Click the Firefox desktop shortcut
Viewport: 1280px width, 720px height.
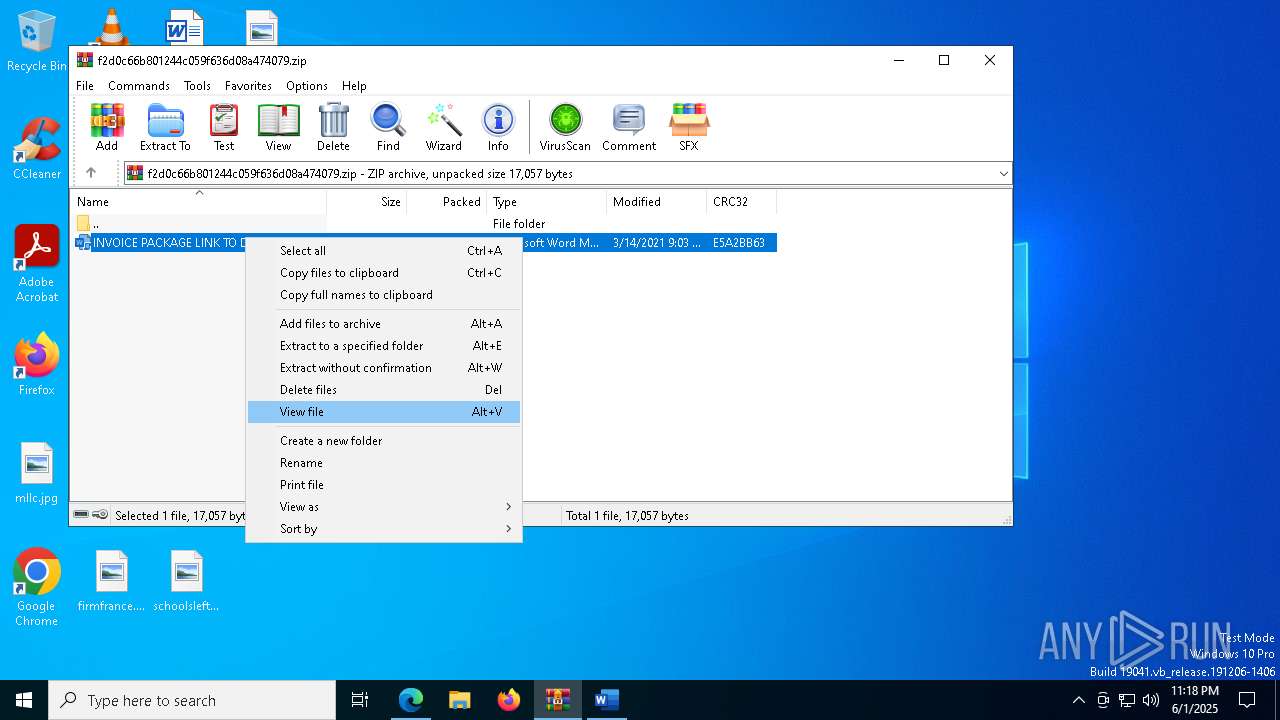[37, 364]
